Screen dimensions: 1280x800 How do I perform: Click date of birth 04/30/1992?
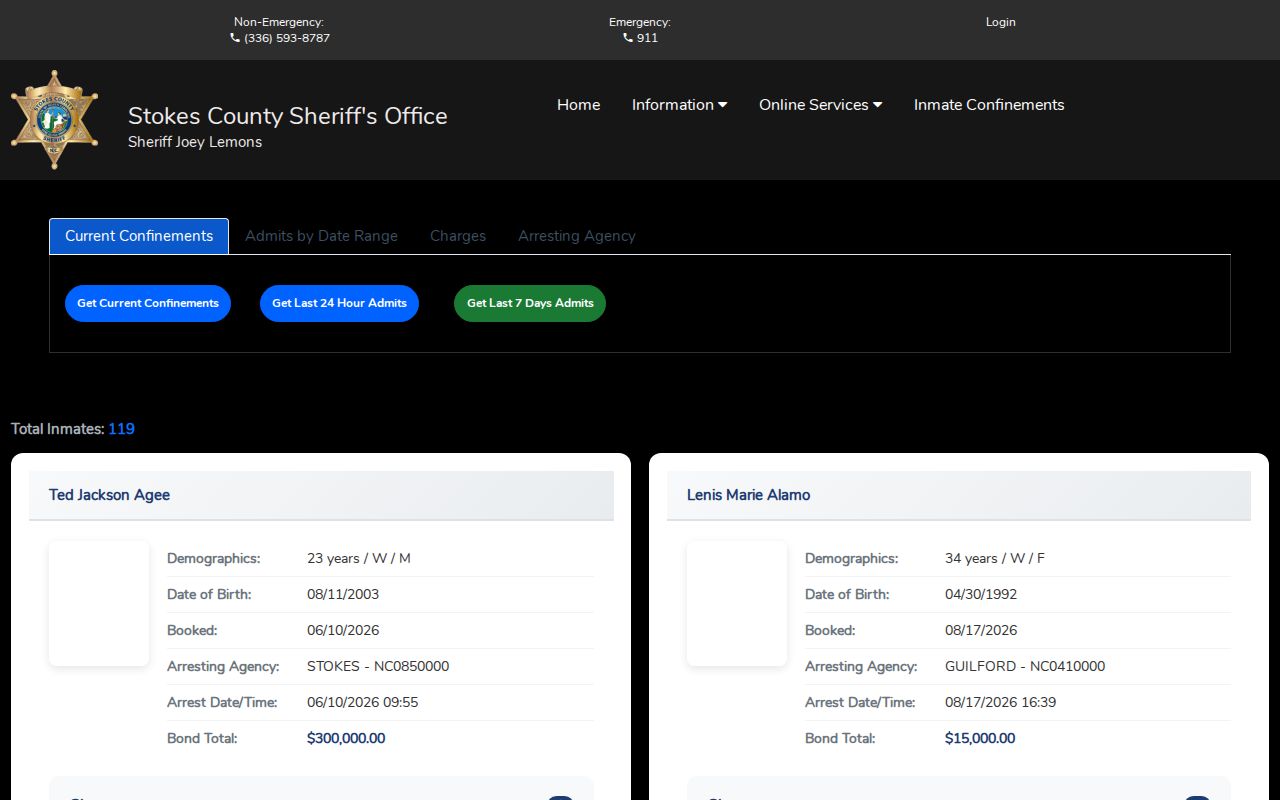click(981, 594)
